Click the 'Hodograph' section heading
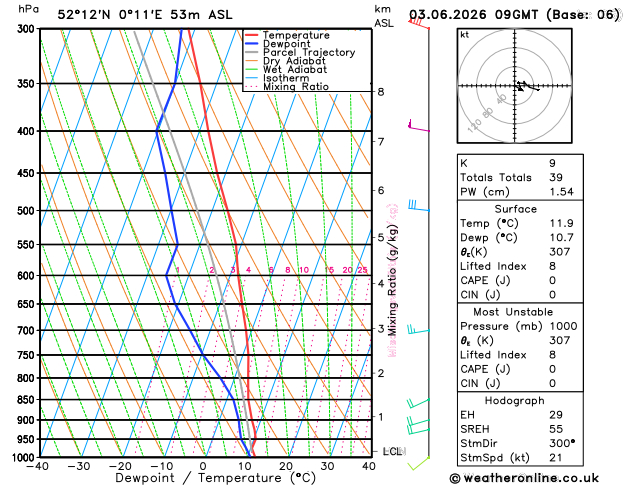The width and height of the screenshot is (629, 486). [x=515, y=401]
